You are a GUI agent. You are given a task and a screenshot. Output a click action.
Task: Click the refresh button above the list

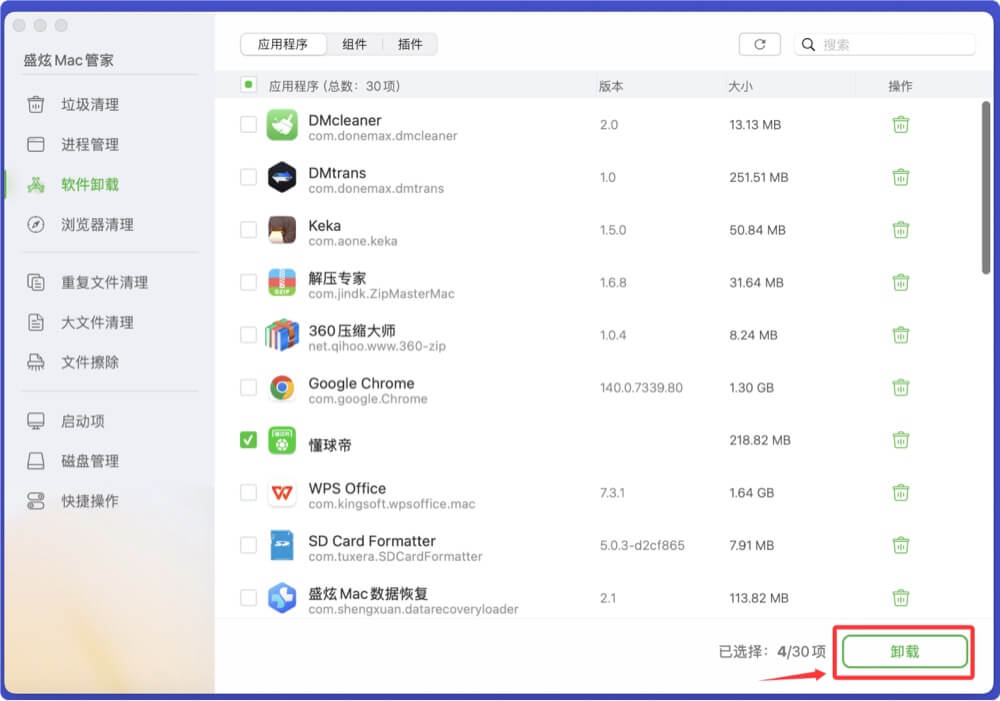point(760,44)
